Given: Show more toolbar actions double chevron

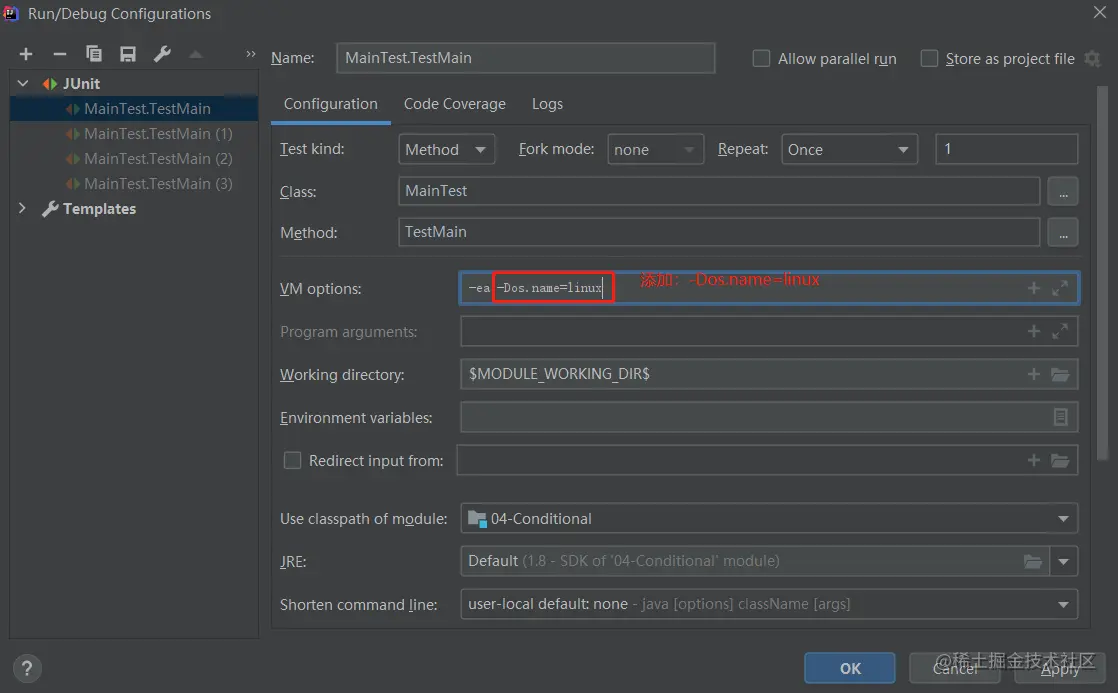Looking at the screenshot, I should point(250,54).
